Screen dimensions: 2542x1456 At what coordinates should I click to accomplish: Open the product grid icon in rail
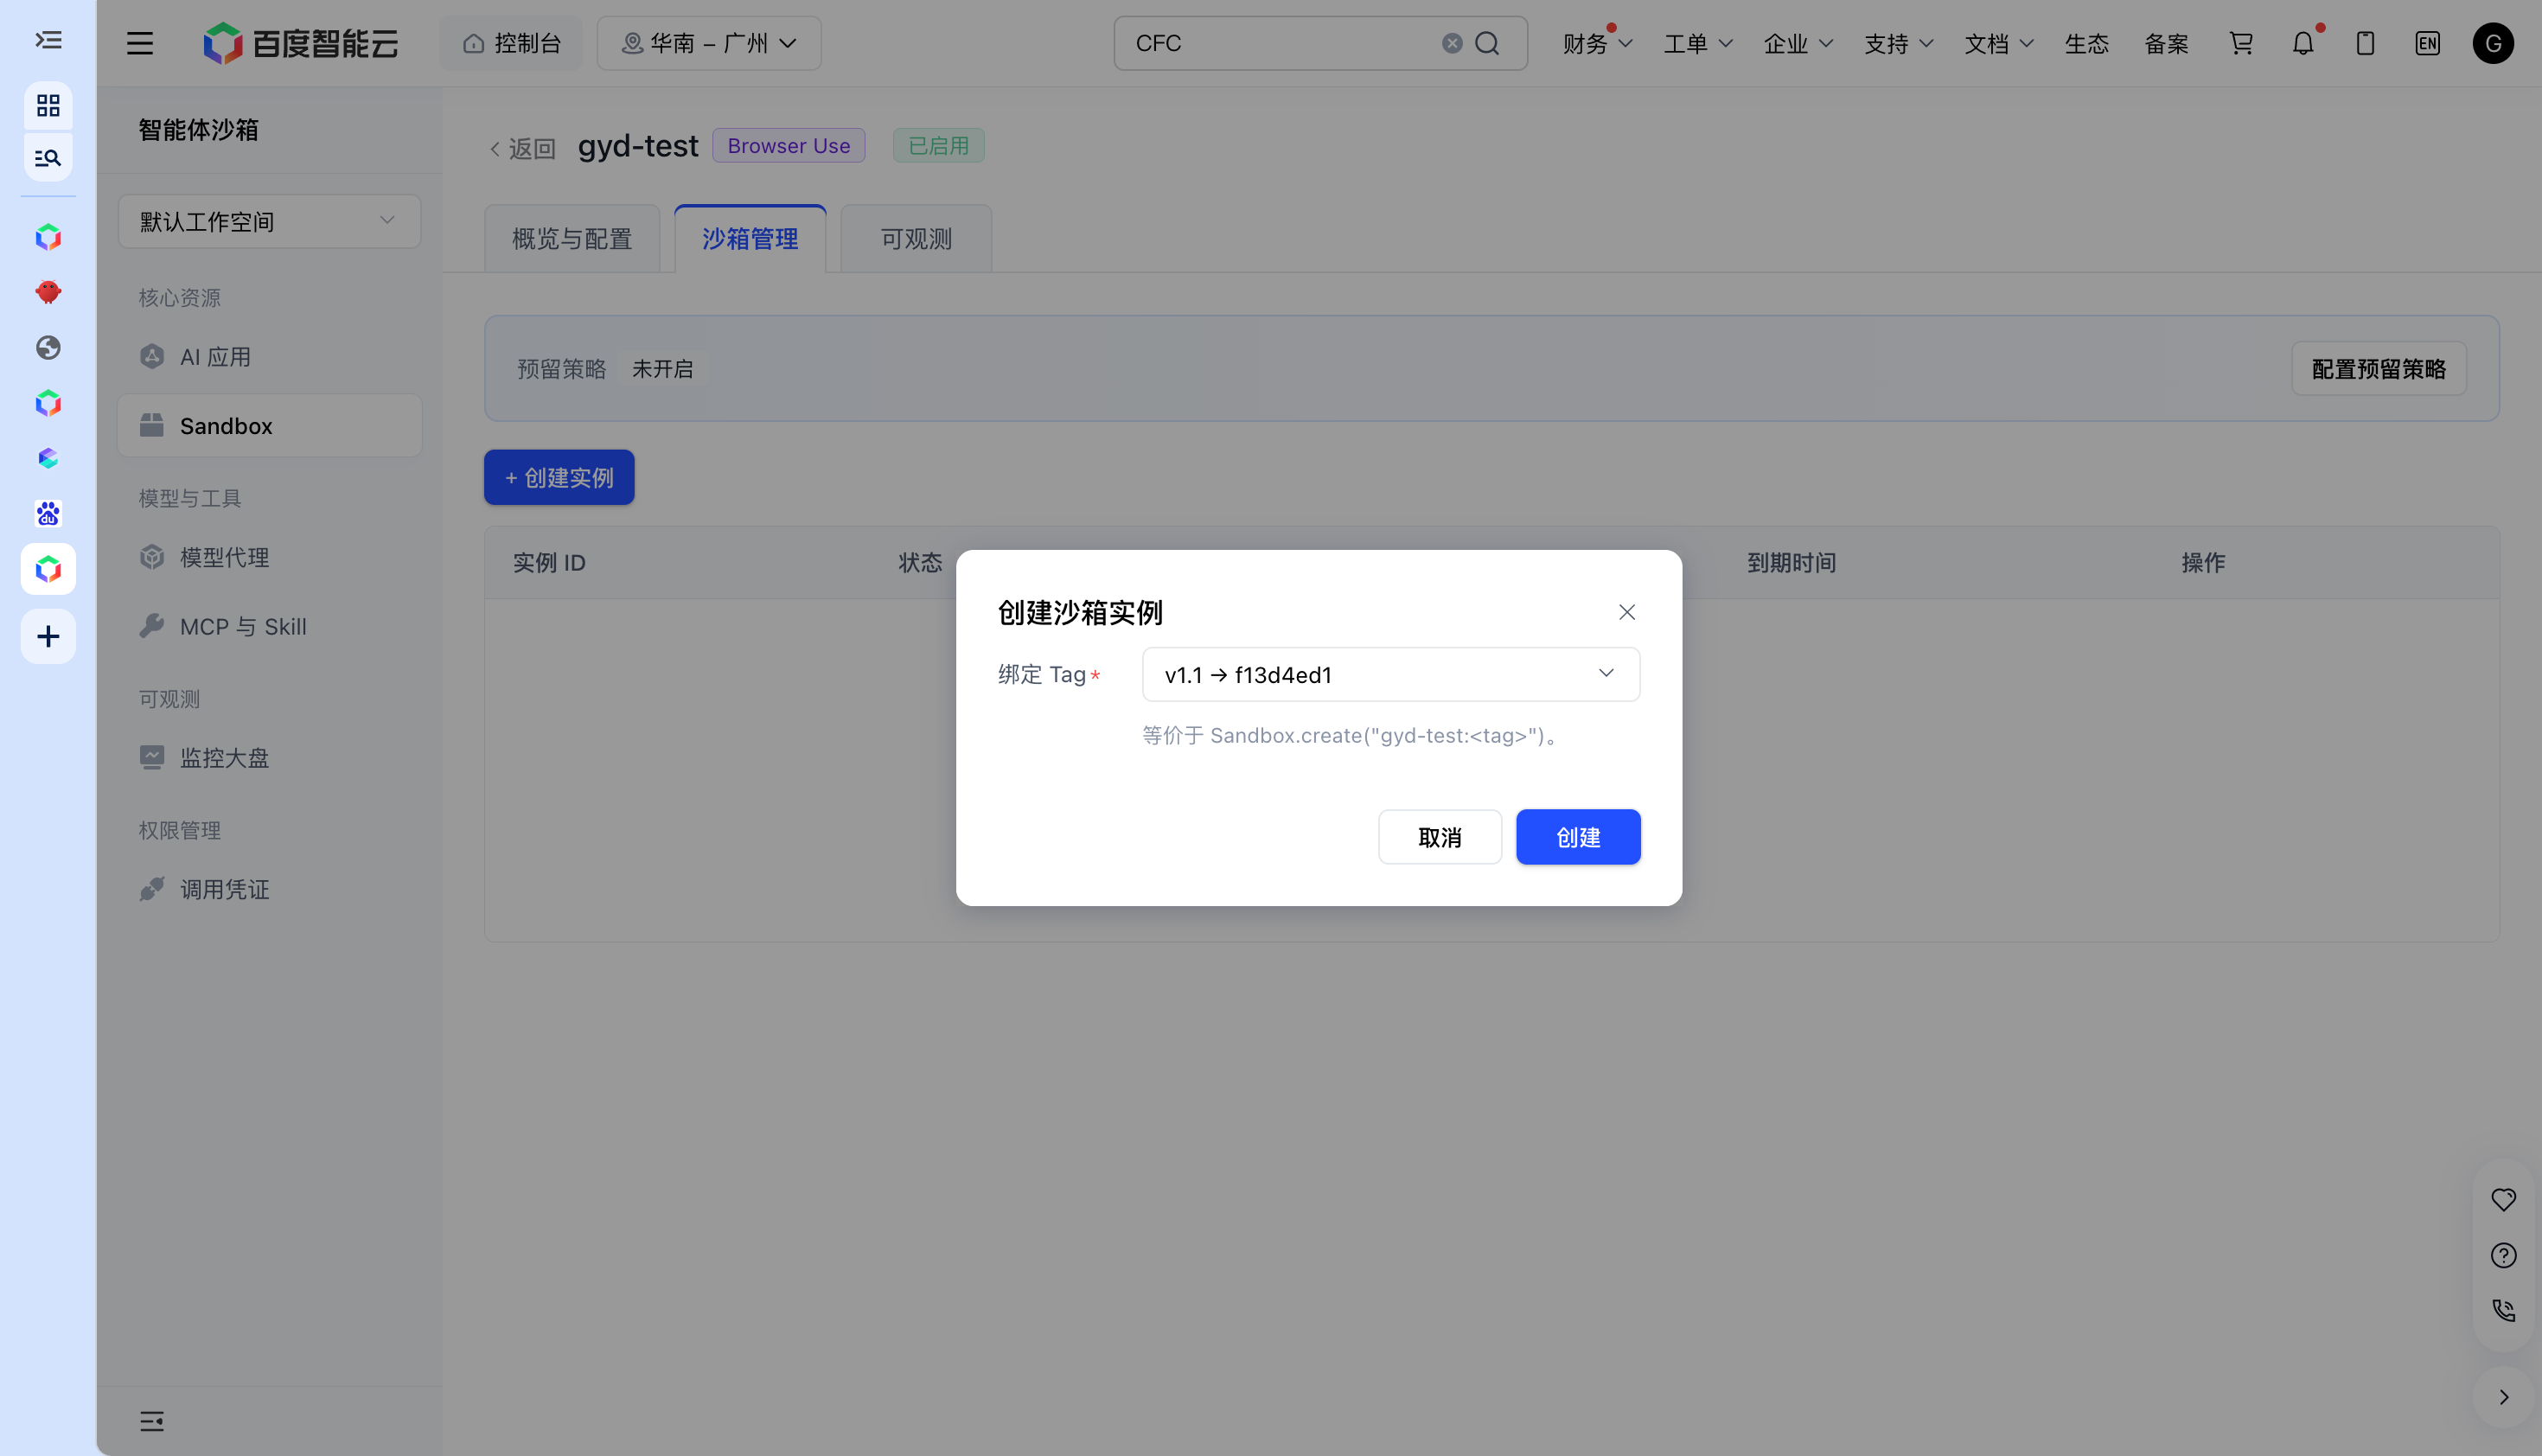(48, 105)
